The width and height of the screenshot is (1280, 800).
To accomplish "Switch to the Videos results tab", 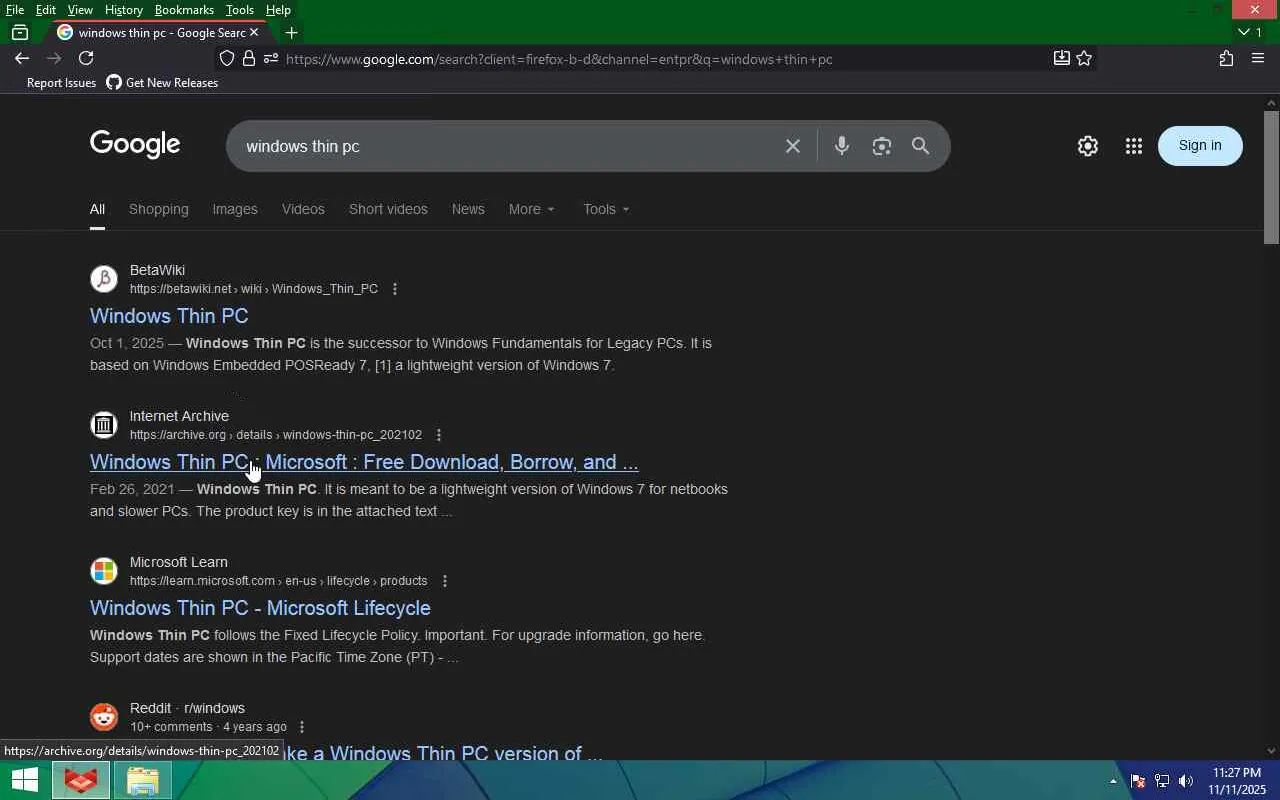I will [303, 209].
